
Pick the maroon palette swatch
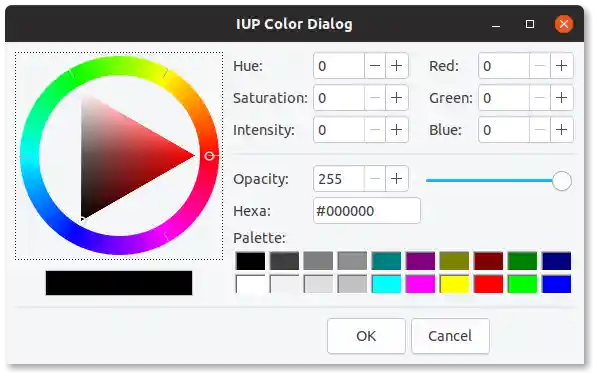click(x=488, y=261)
